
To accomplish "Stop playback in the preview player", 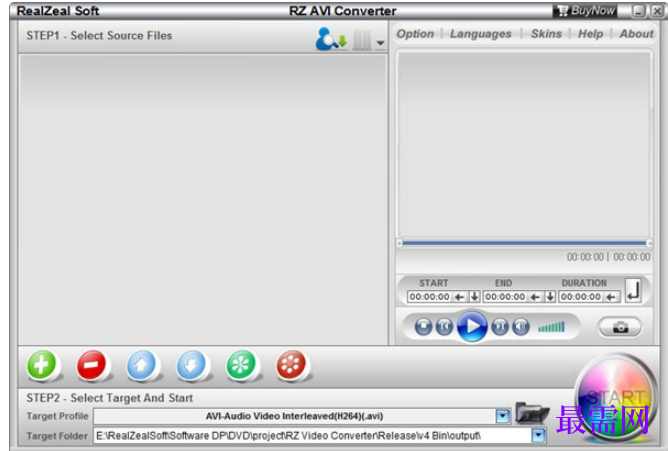I will point(423,327).
